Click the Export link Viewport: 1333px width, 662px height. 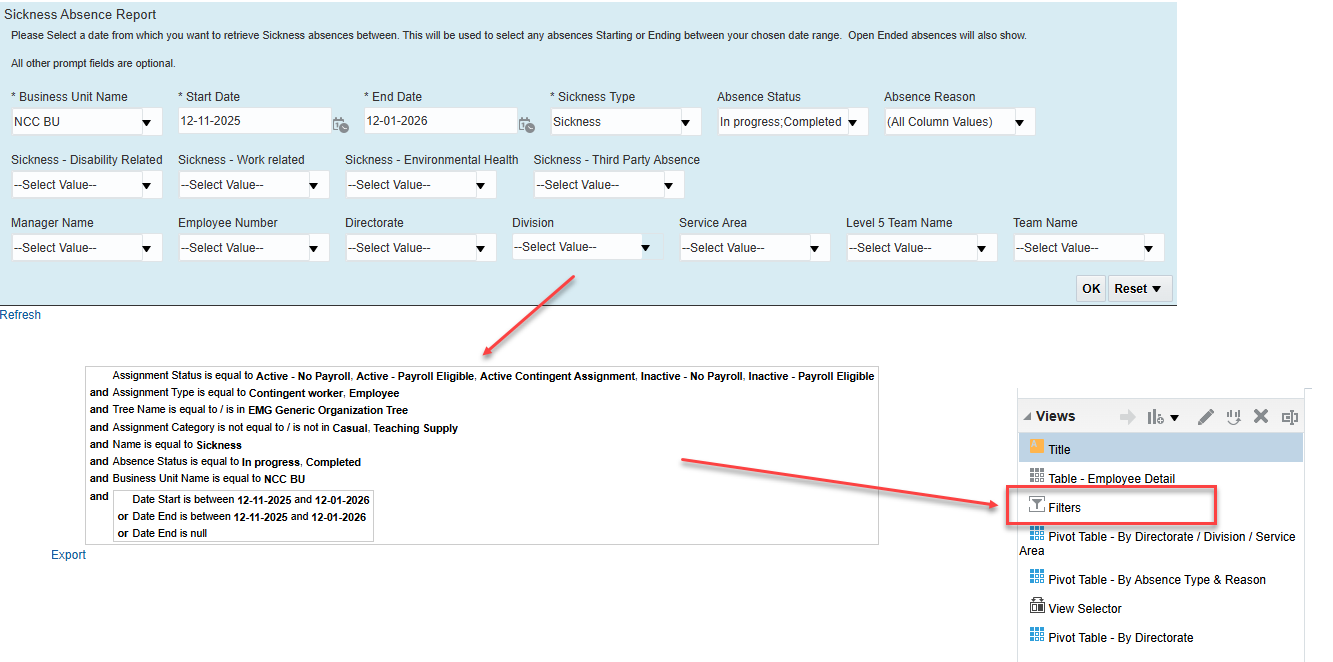click(69, 555)
